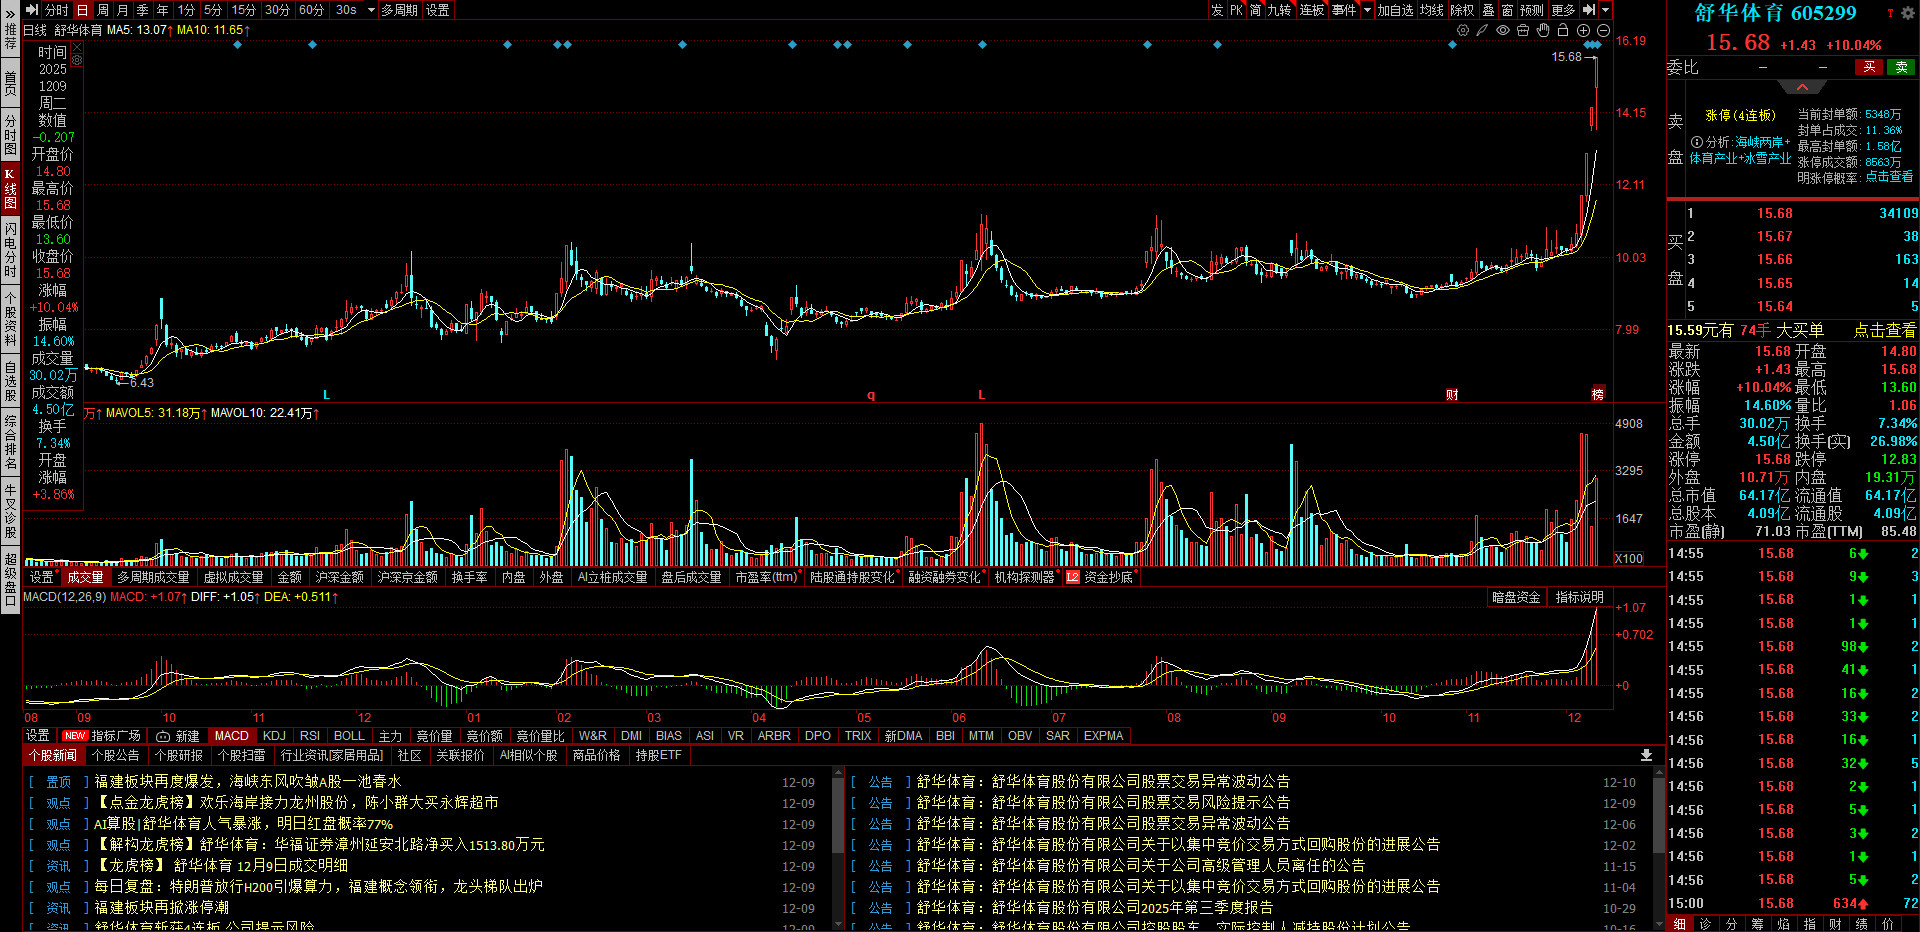Viewport: 1920px width, 932px height.
Task: Click the hand pan tool icon
Action: pos(1543,30)
